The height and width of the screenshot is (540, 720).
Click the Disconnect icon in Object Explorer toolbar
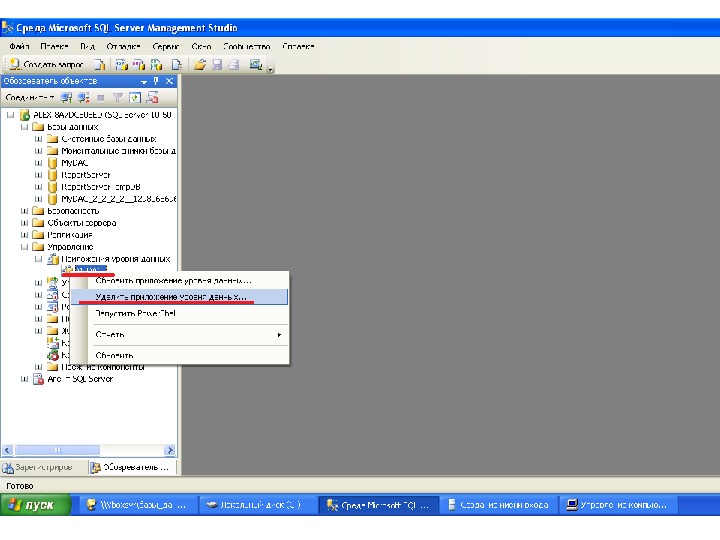coord(84,97)
